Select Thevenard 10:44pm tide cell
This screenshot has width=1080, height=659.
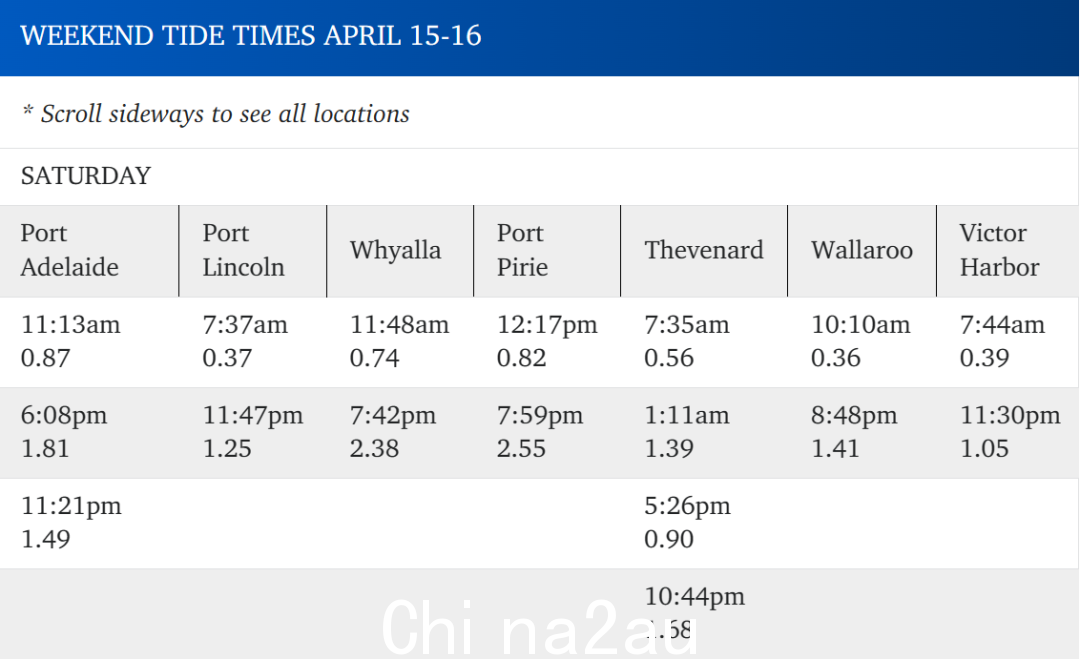(704, 614)
